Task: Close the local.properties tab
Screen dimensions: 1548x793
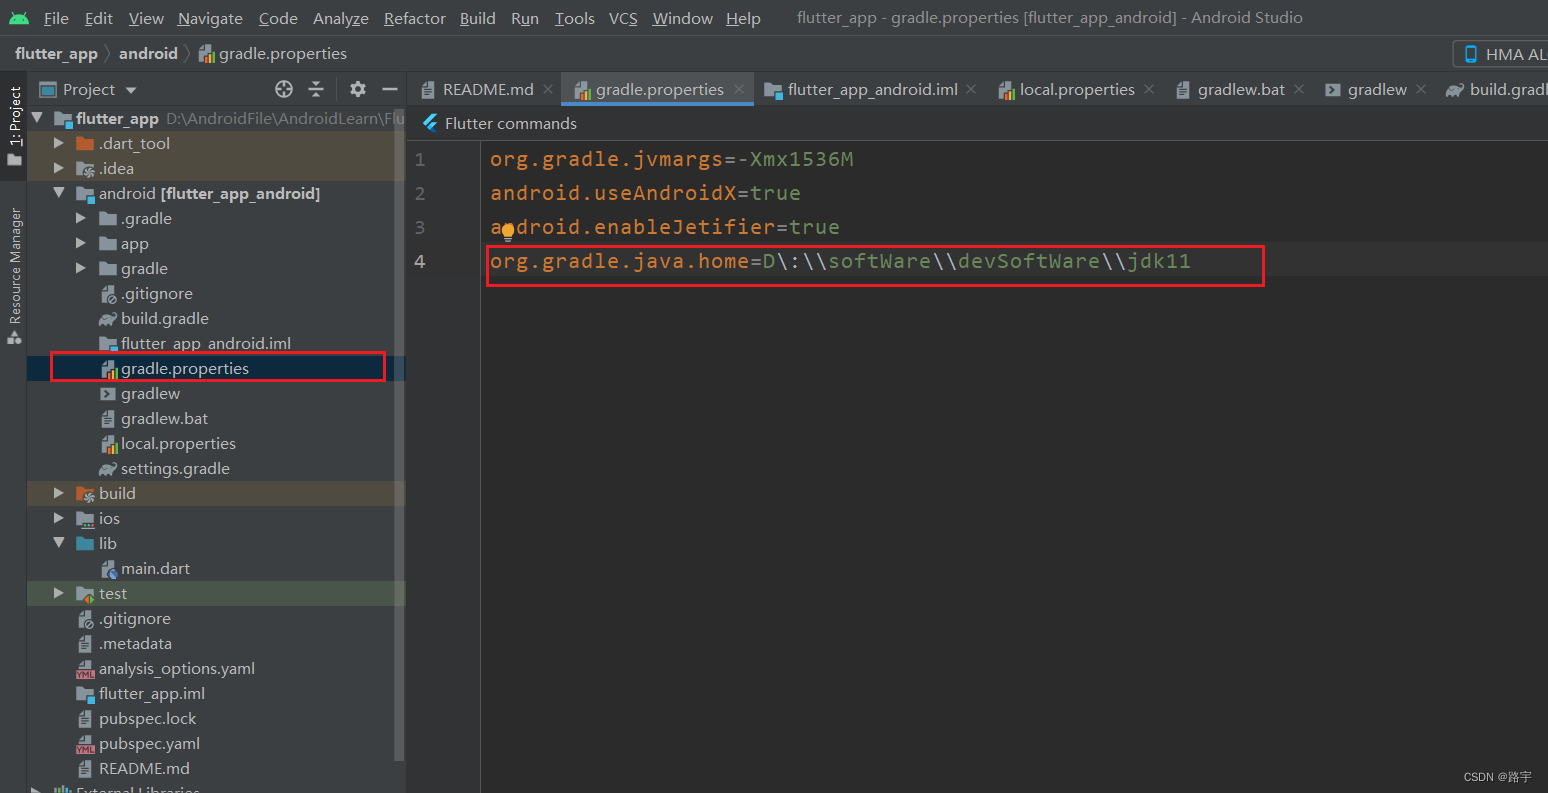Action: [x=1149, y=89]
